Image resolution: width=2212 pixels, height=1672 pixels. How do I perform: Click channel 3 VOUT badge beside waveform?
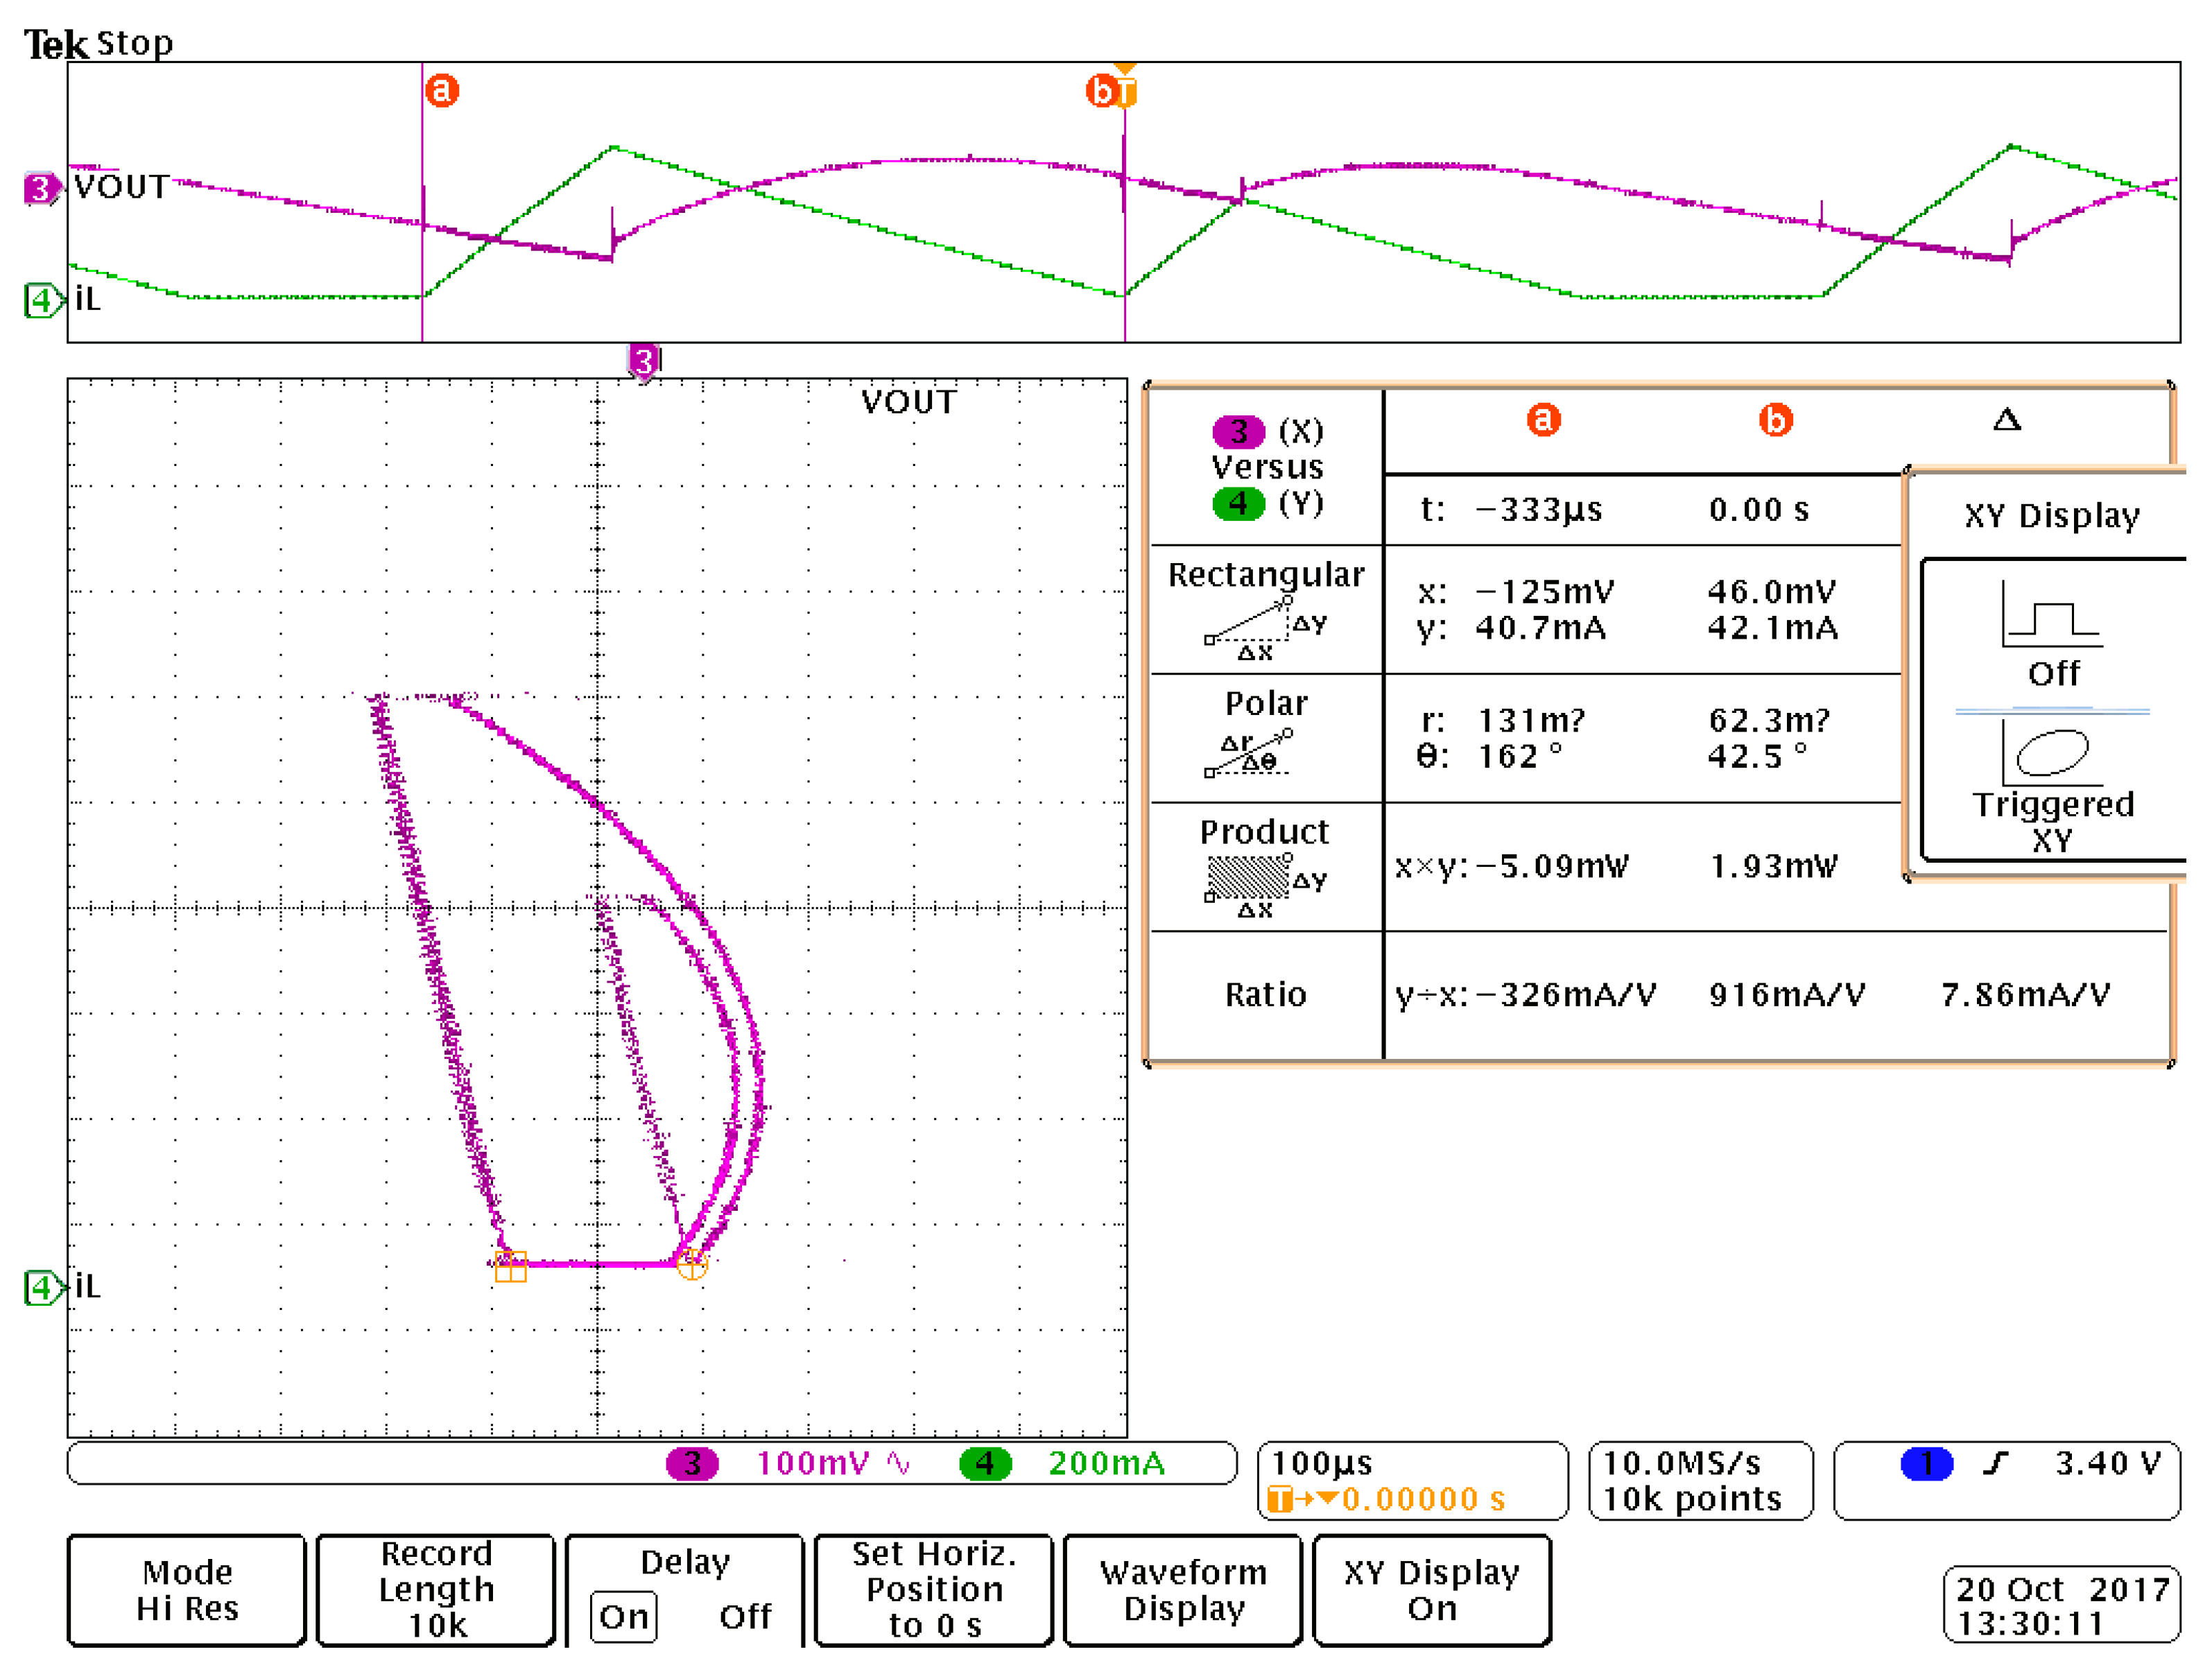(x=40, y=188)
